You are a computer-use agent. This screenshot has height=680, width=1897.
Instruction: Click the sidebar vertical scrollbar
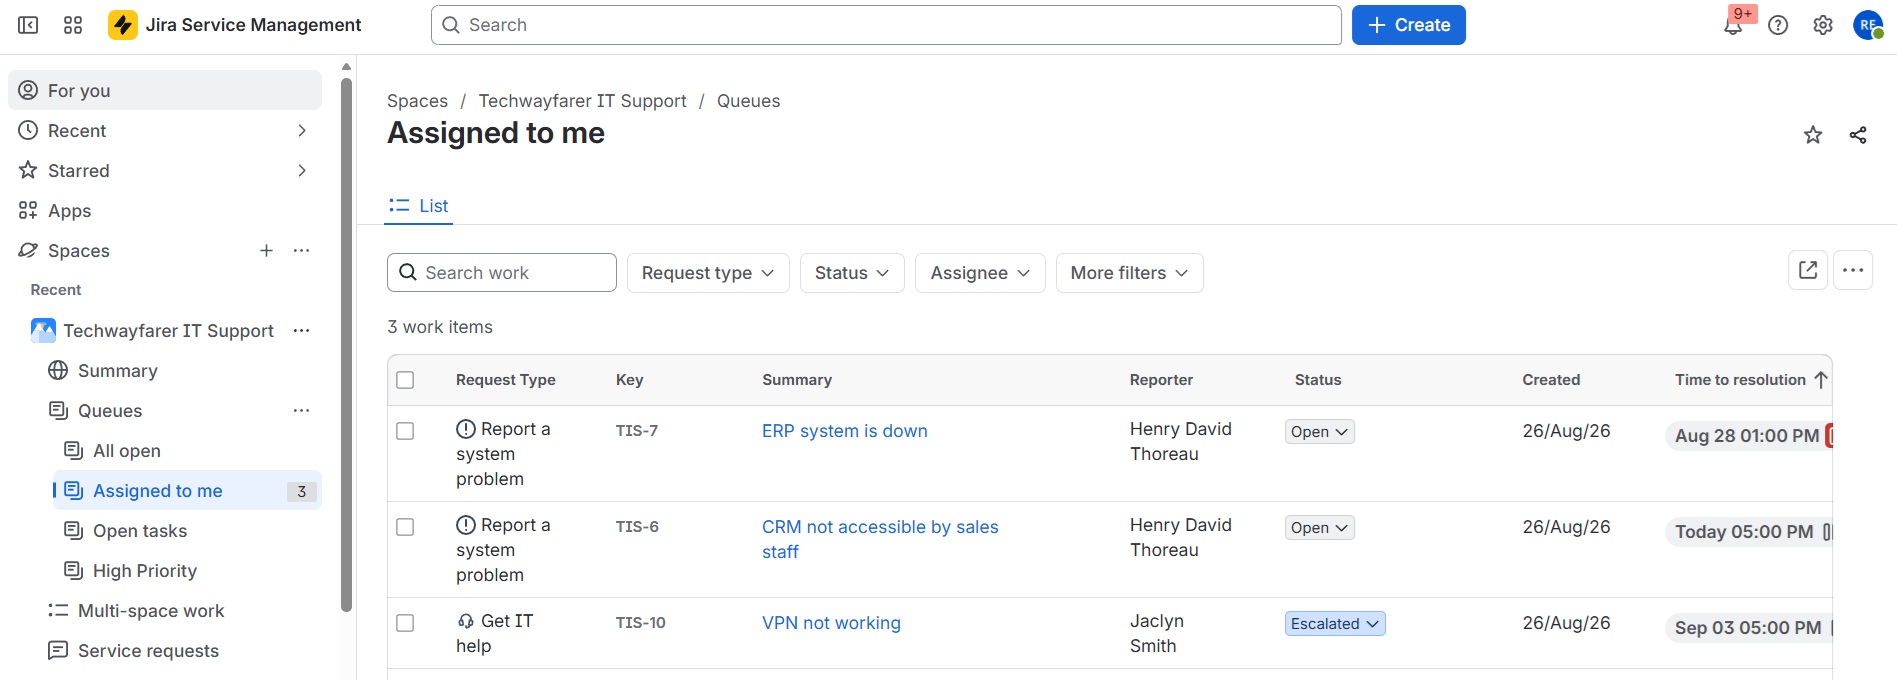click(x=346, y=345)
